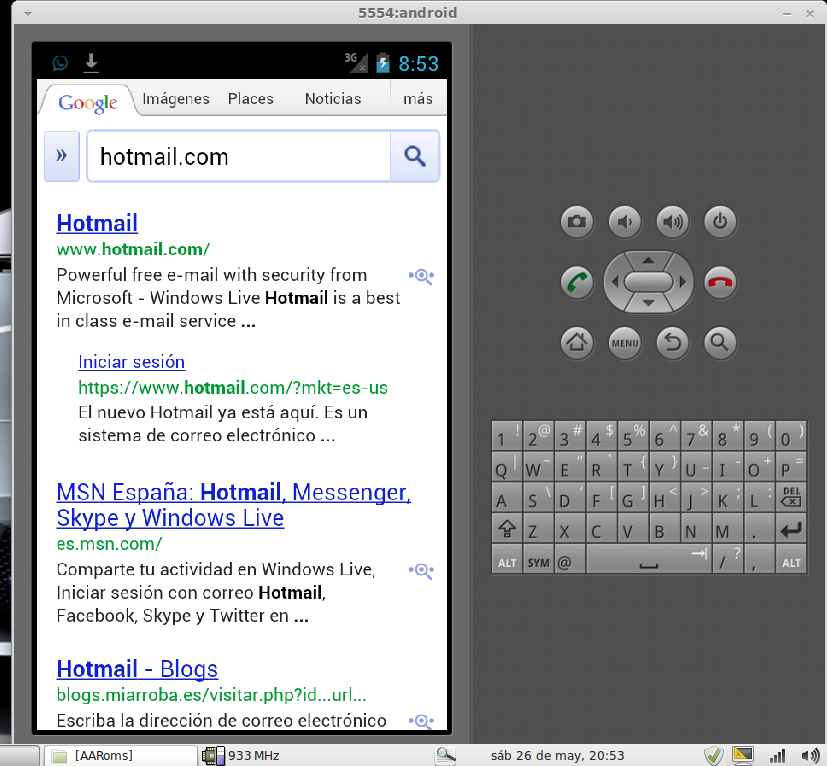Screen dimensions: 827x766
Task: Click the D-pad left arrow
Action: (614, 282)
